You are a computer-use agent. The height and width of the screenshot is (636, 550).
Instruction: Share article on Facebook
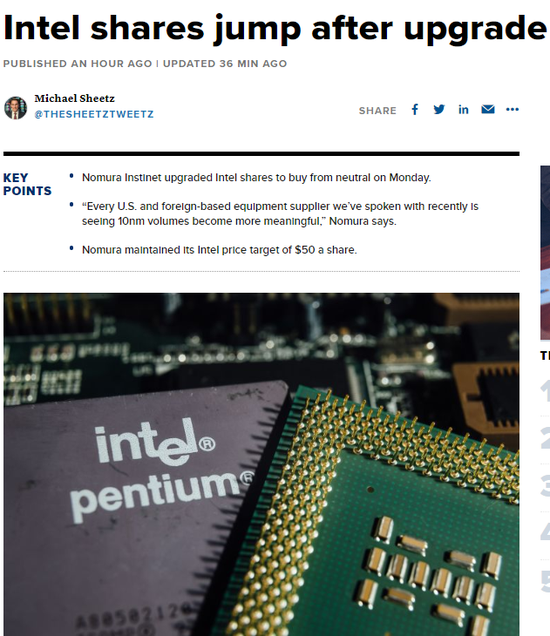tap(415, 110)
